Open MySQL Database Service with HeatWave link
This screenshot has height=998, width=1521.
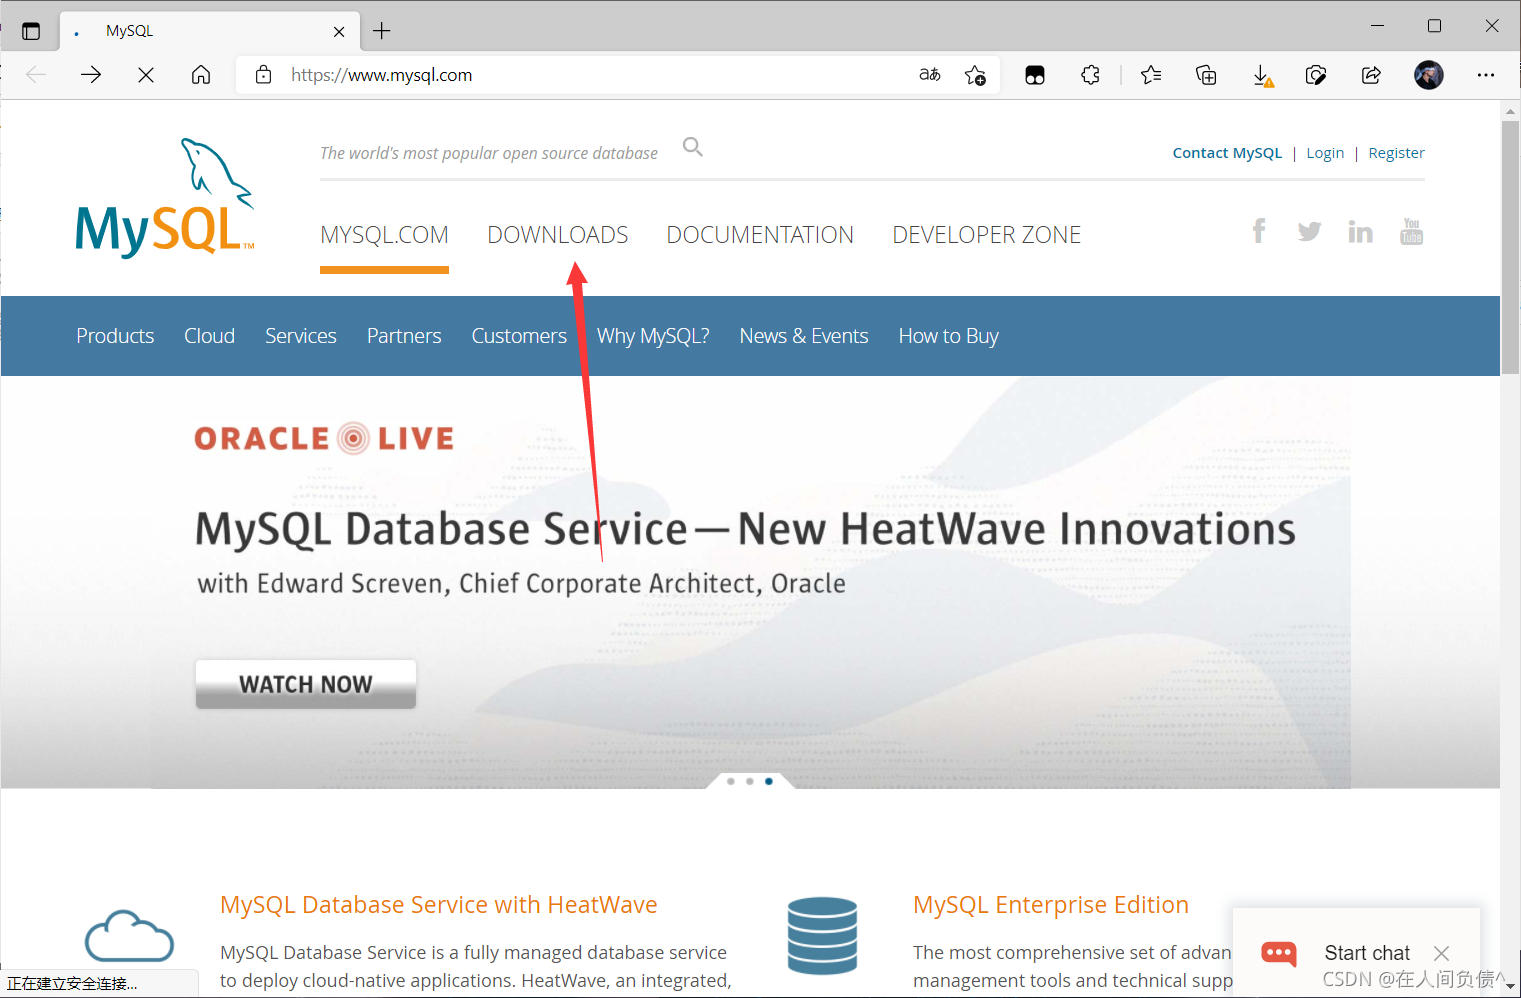coord(438,905)
